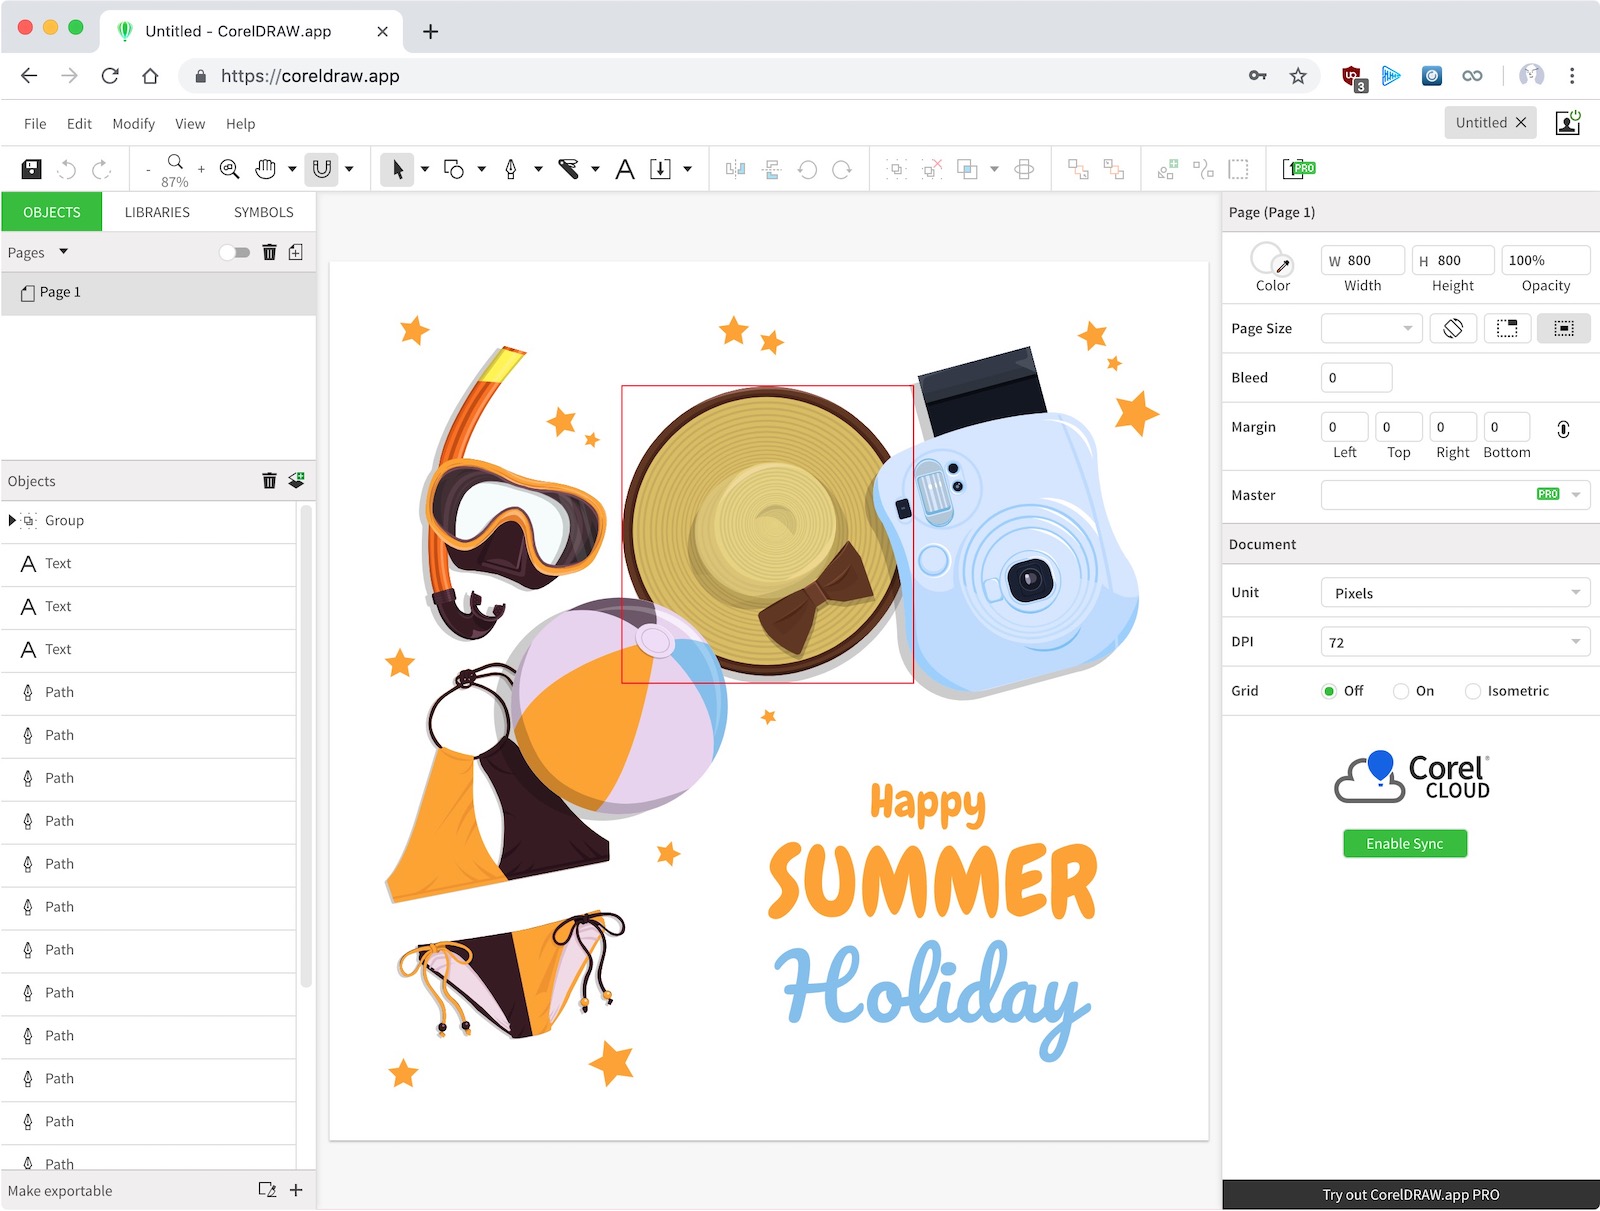This screenshot has width=1600, height=1211.
Task: Select the Pointer selection tool
Action: coord(397,169)
